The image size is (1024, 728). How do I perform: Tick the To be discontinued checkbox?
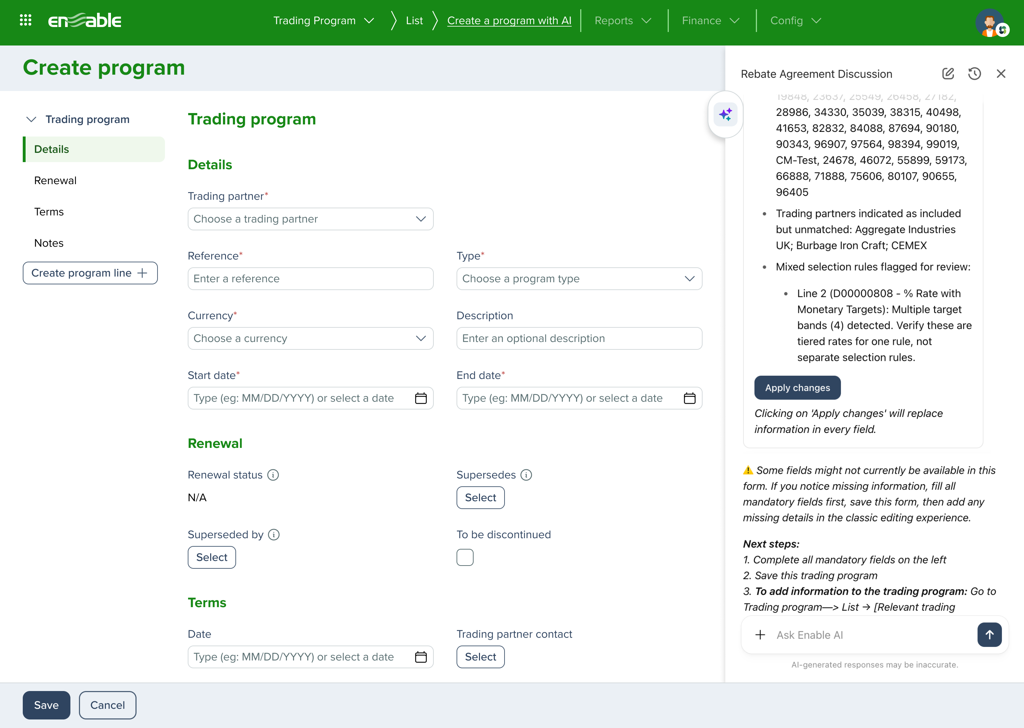465,558
